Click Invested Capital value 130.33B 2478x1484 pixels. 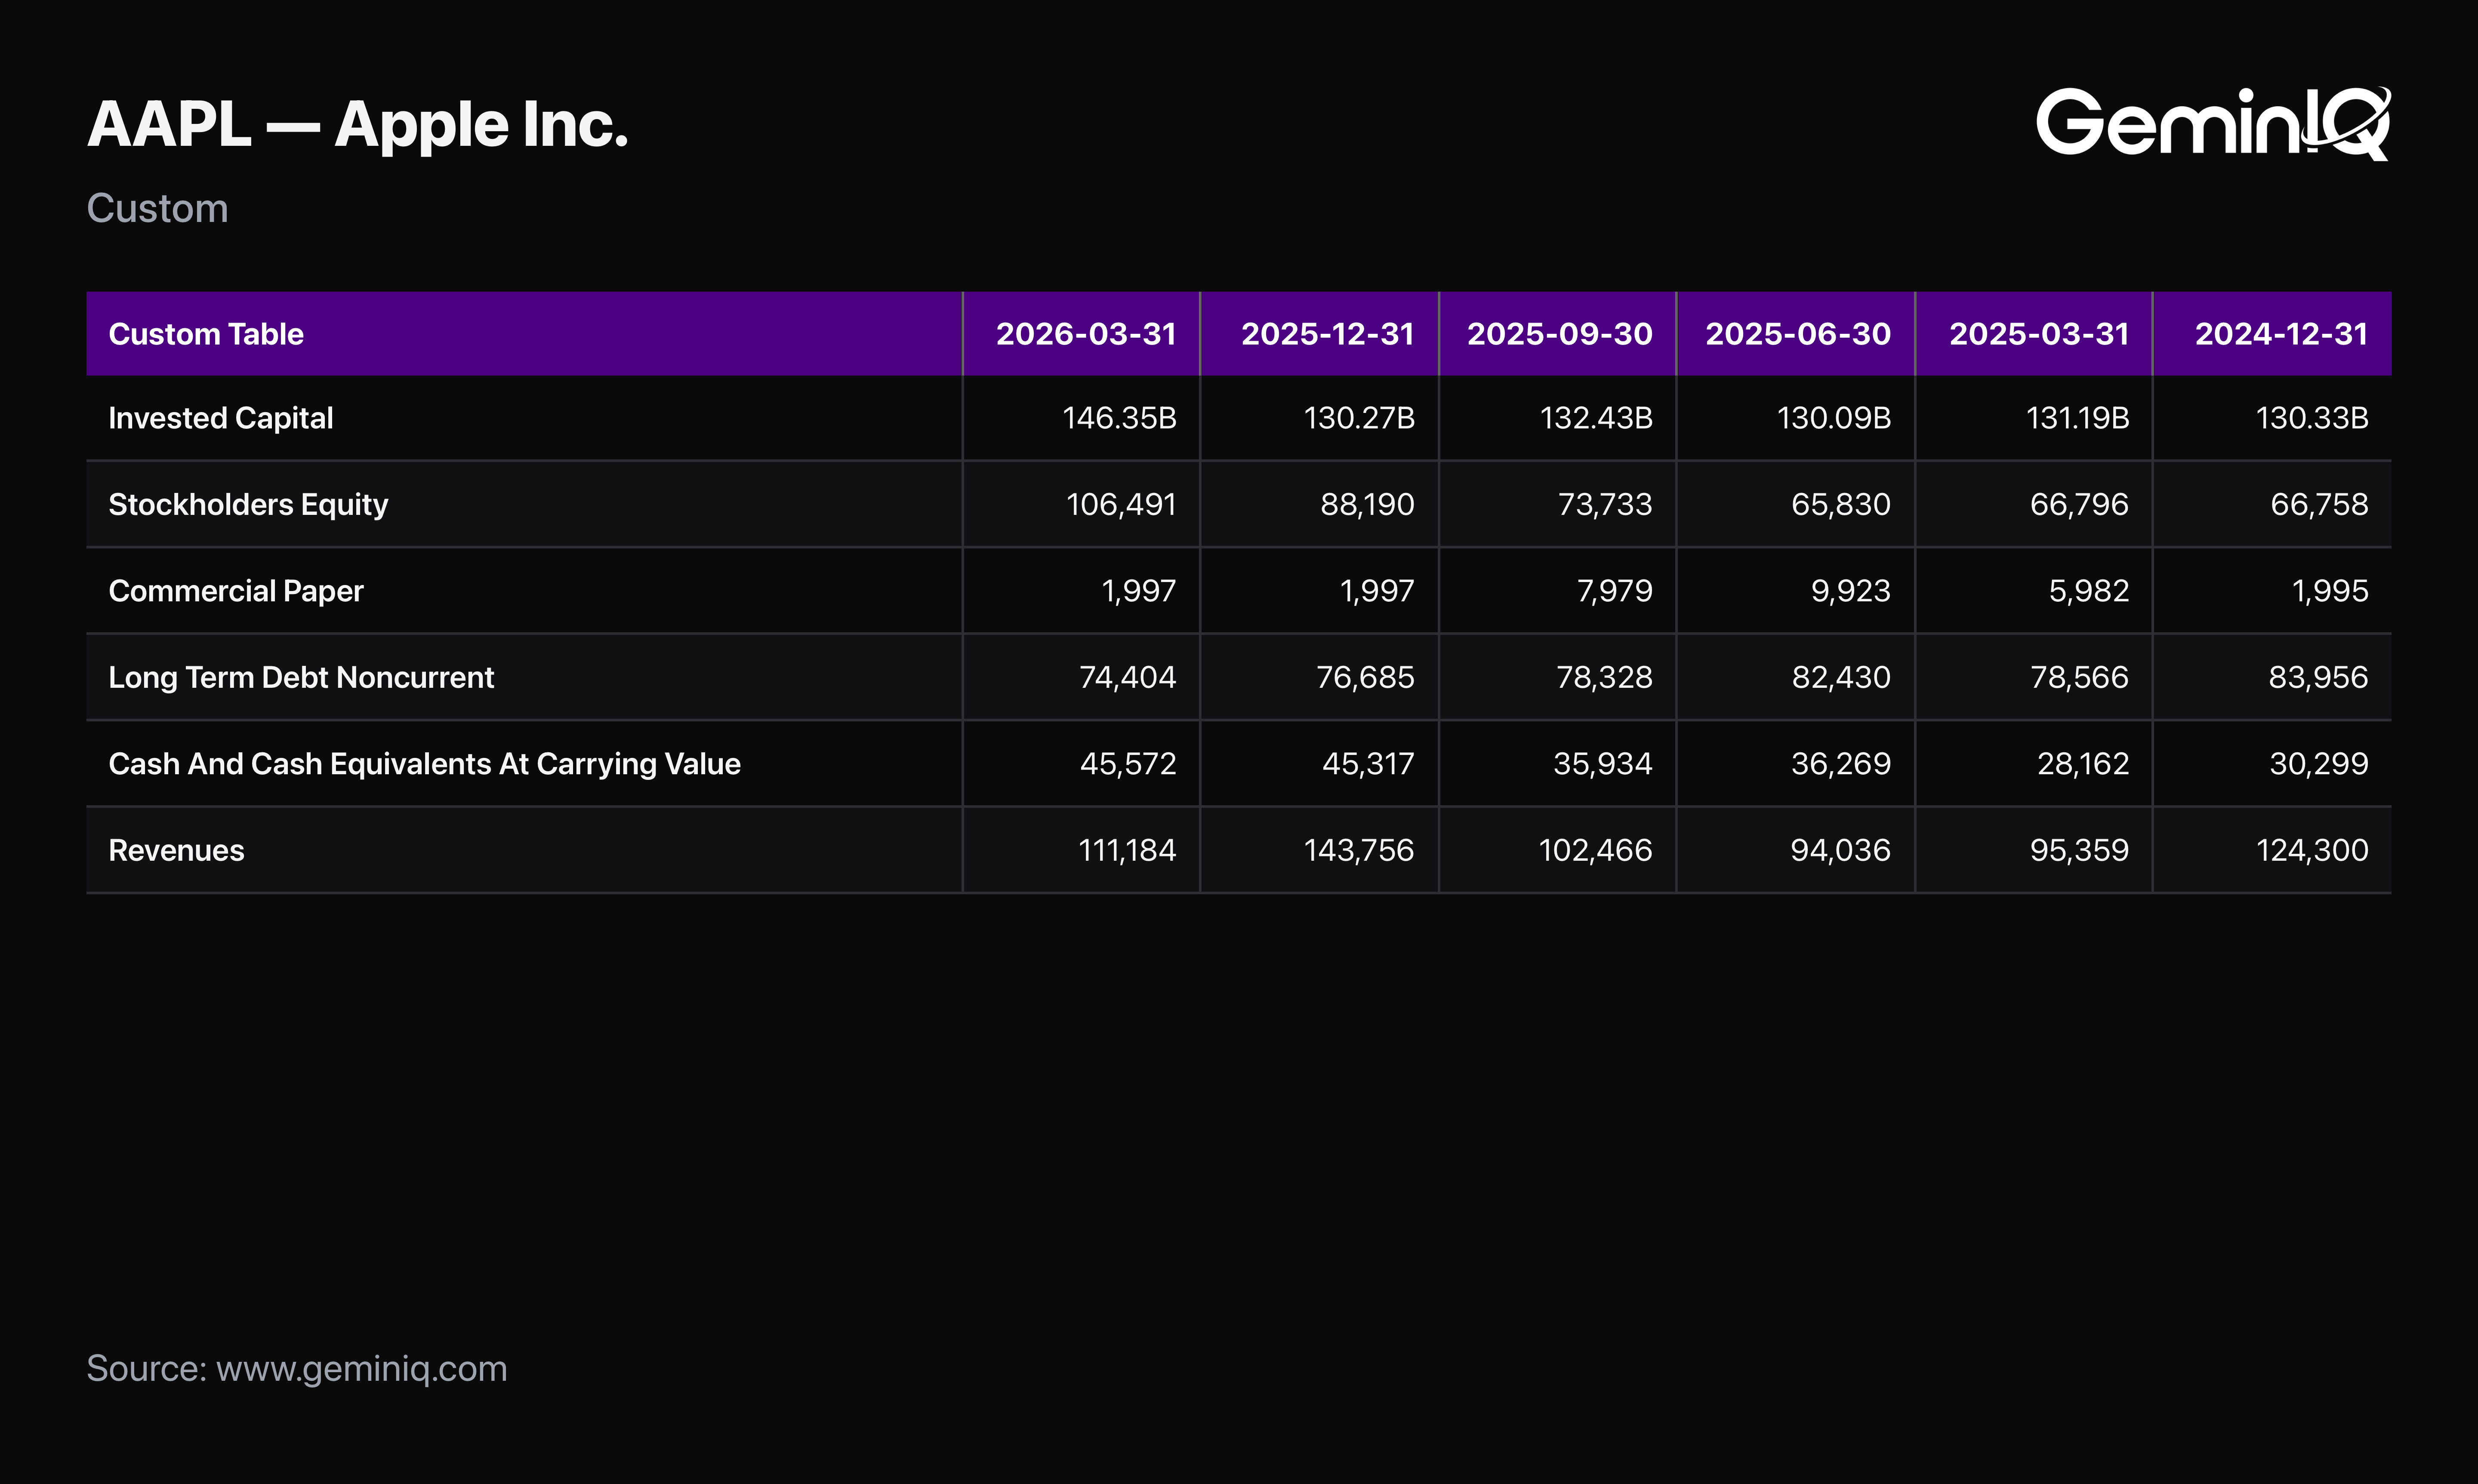2312,418
